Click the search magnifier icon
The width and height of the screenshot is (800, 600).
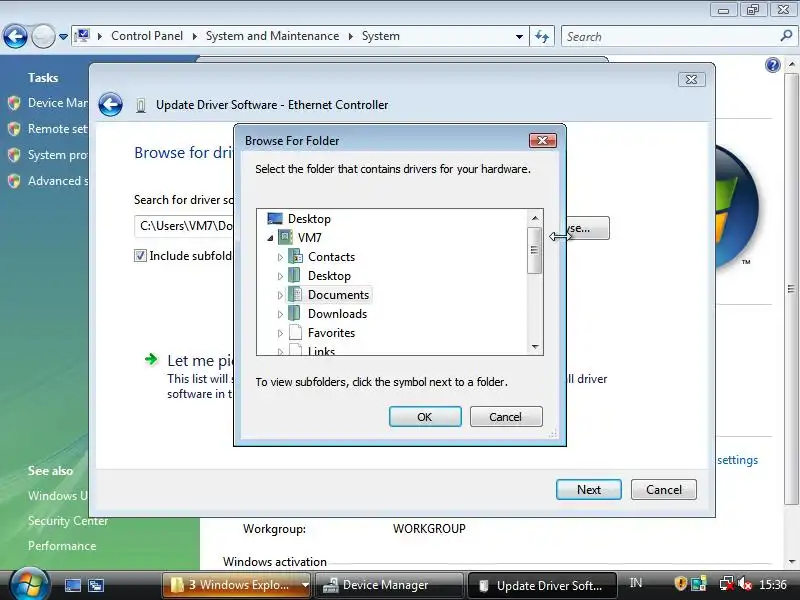(786, 36)
